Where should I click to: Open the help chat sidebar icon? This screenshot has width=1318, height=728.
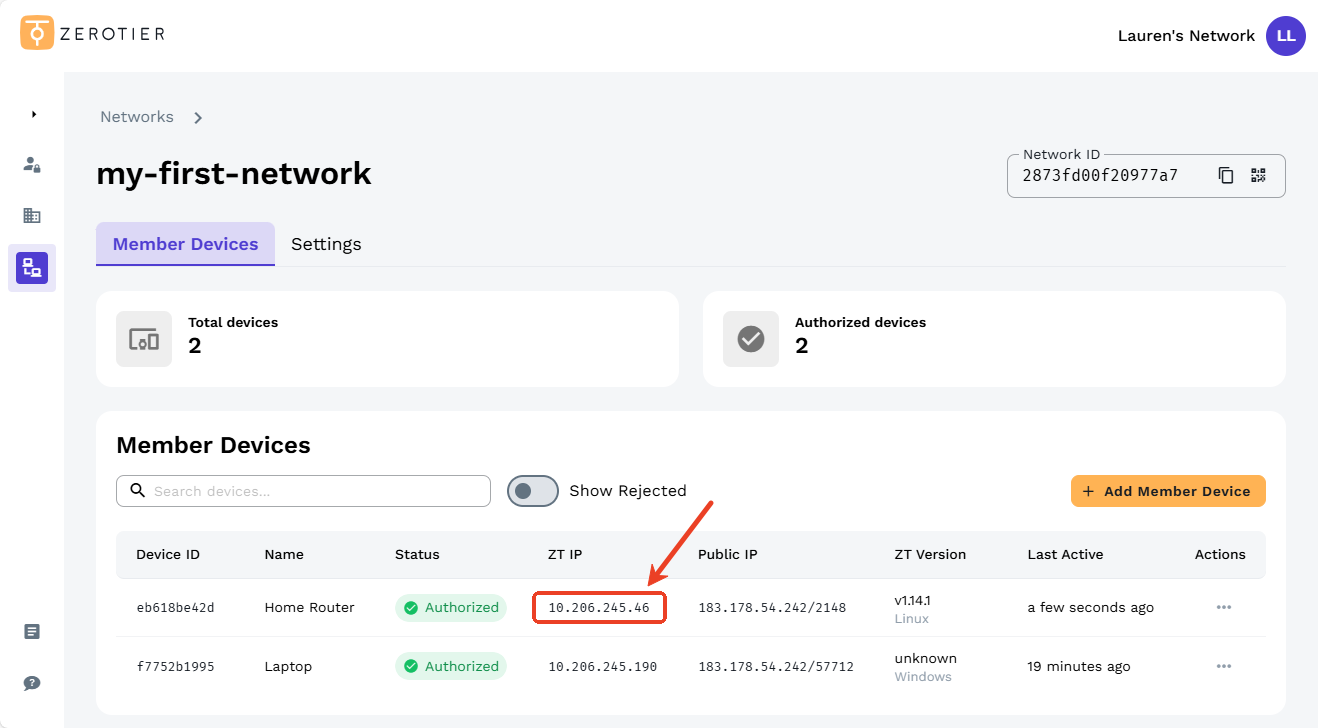click(32, 683)
